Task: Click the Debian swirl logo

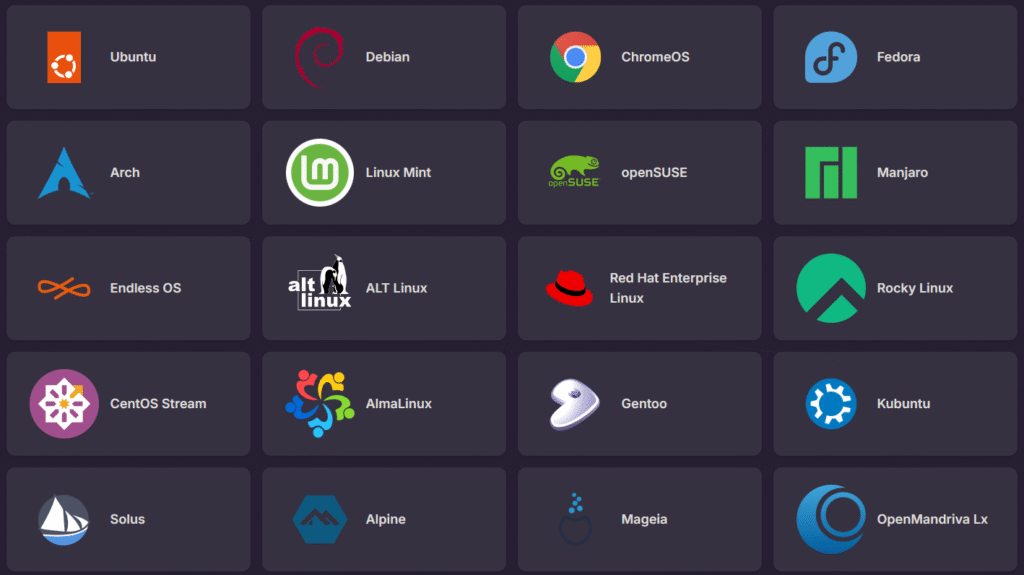Action: (319, 58)
